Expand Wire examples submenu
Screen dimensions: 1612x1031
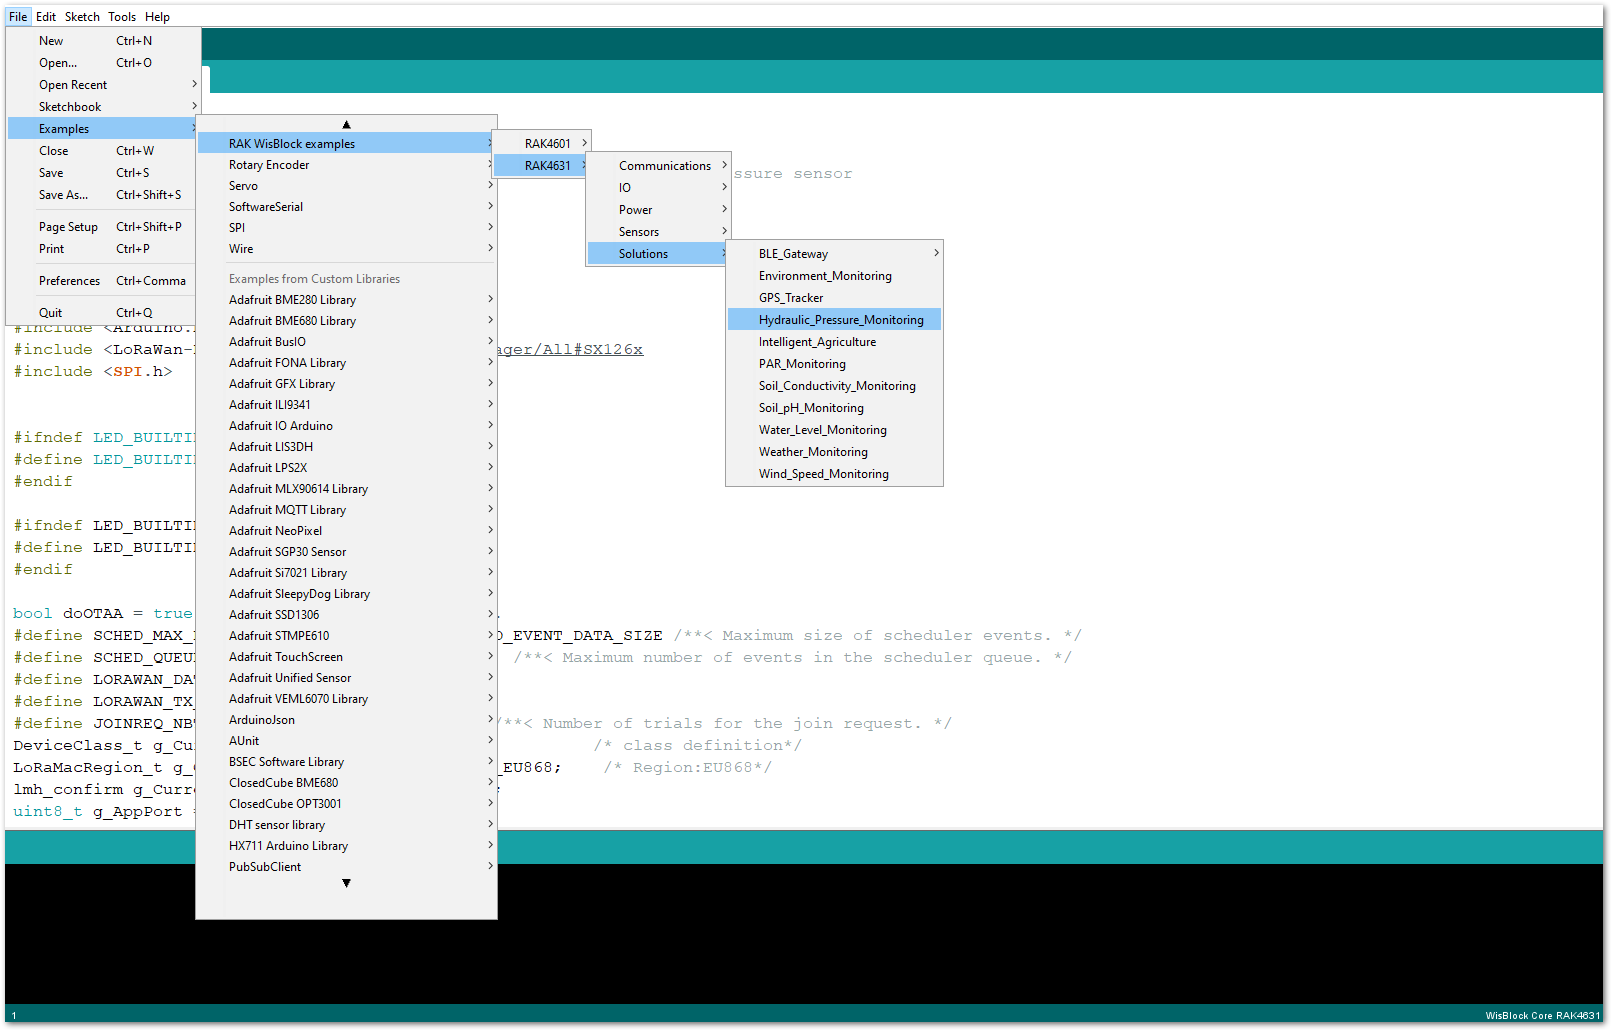tap(346, 249)
